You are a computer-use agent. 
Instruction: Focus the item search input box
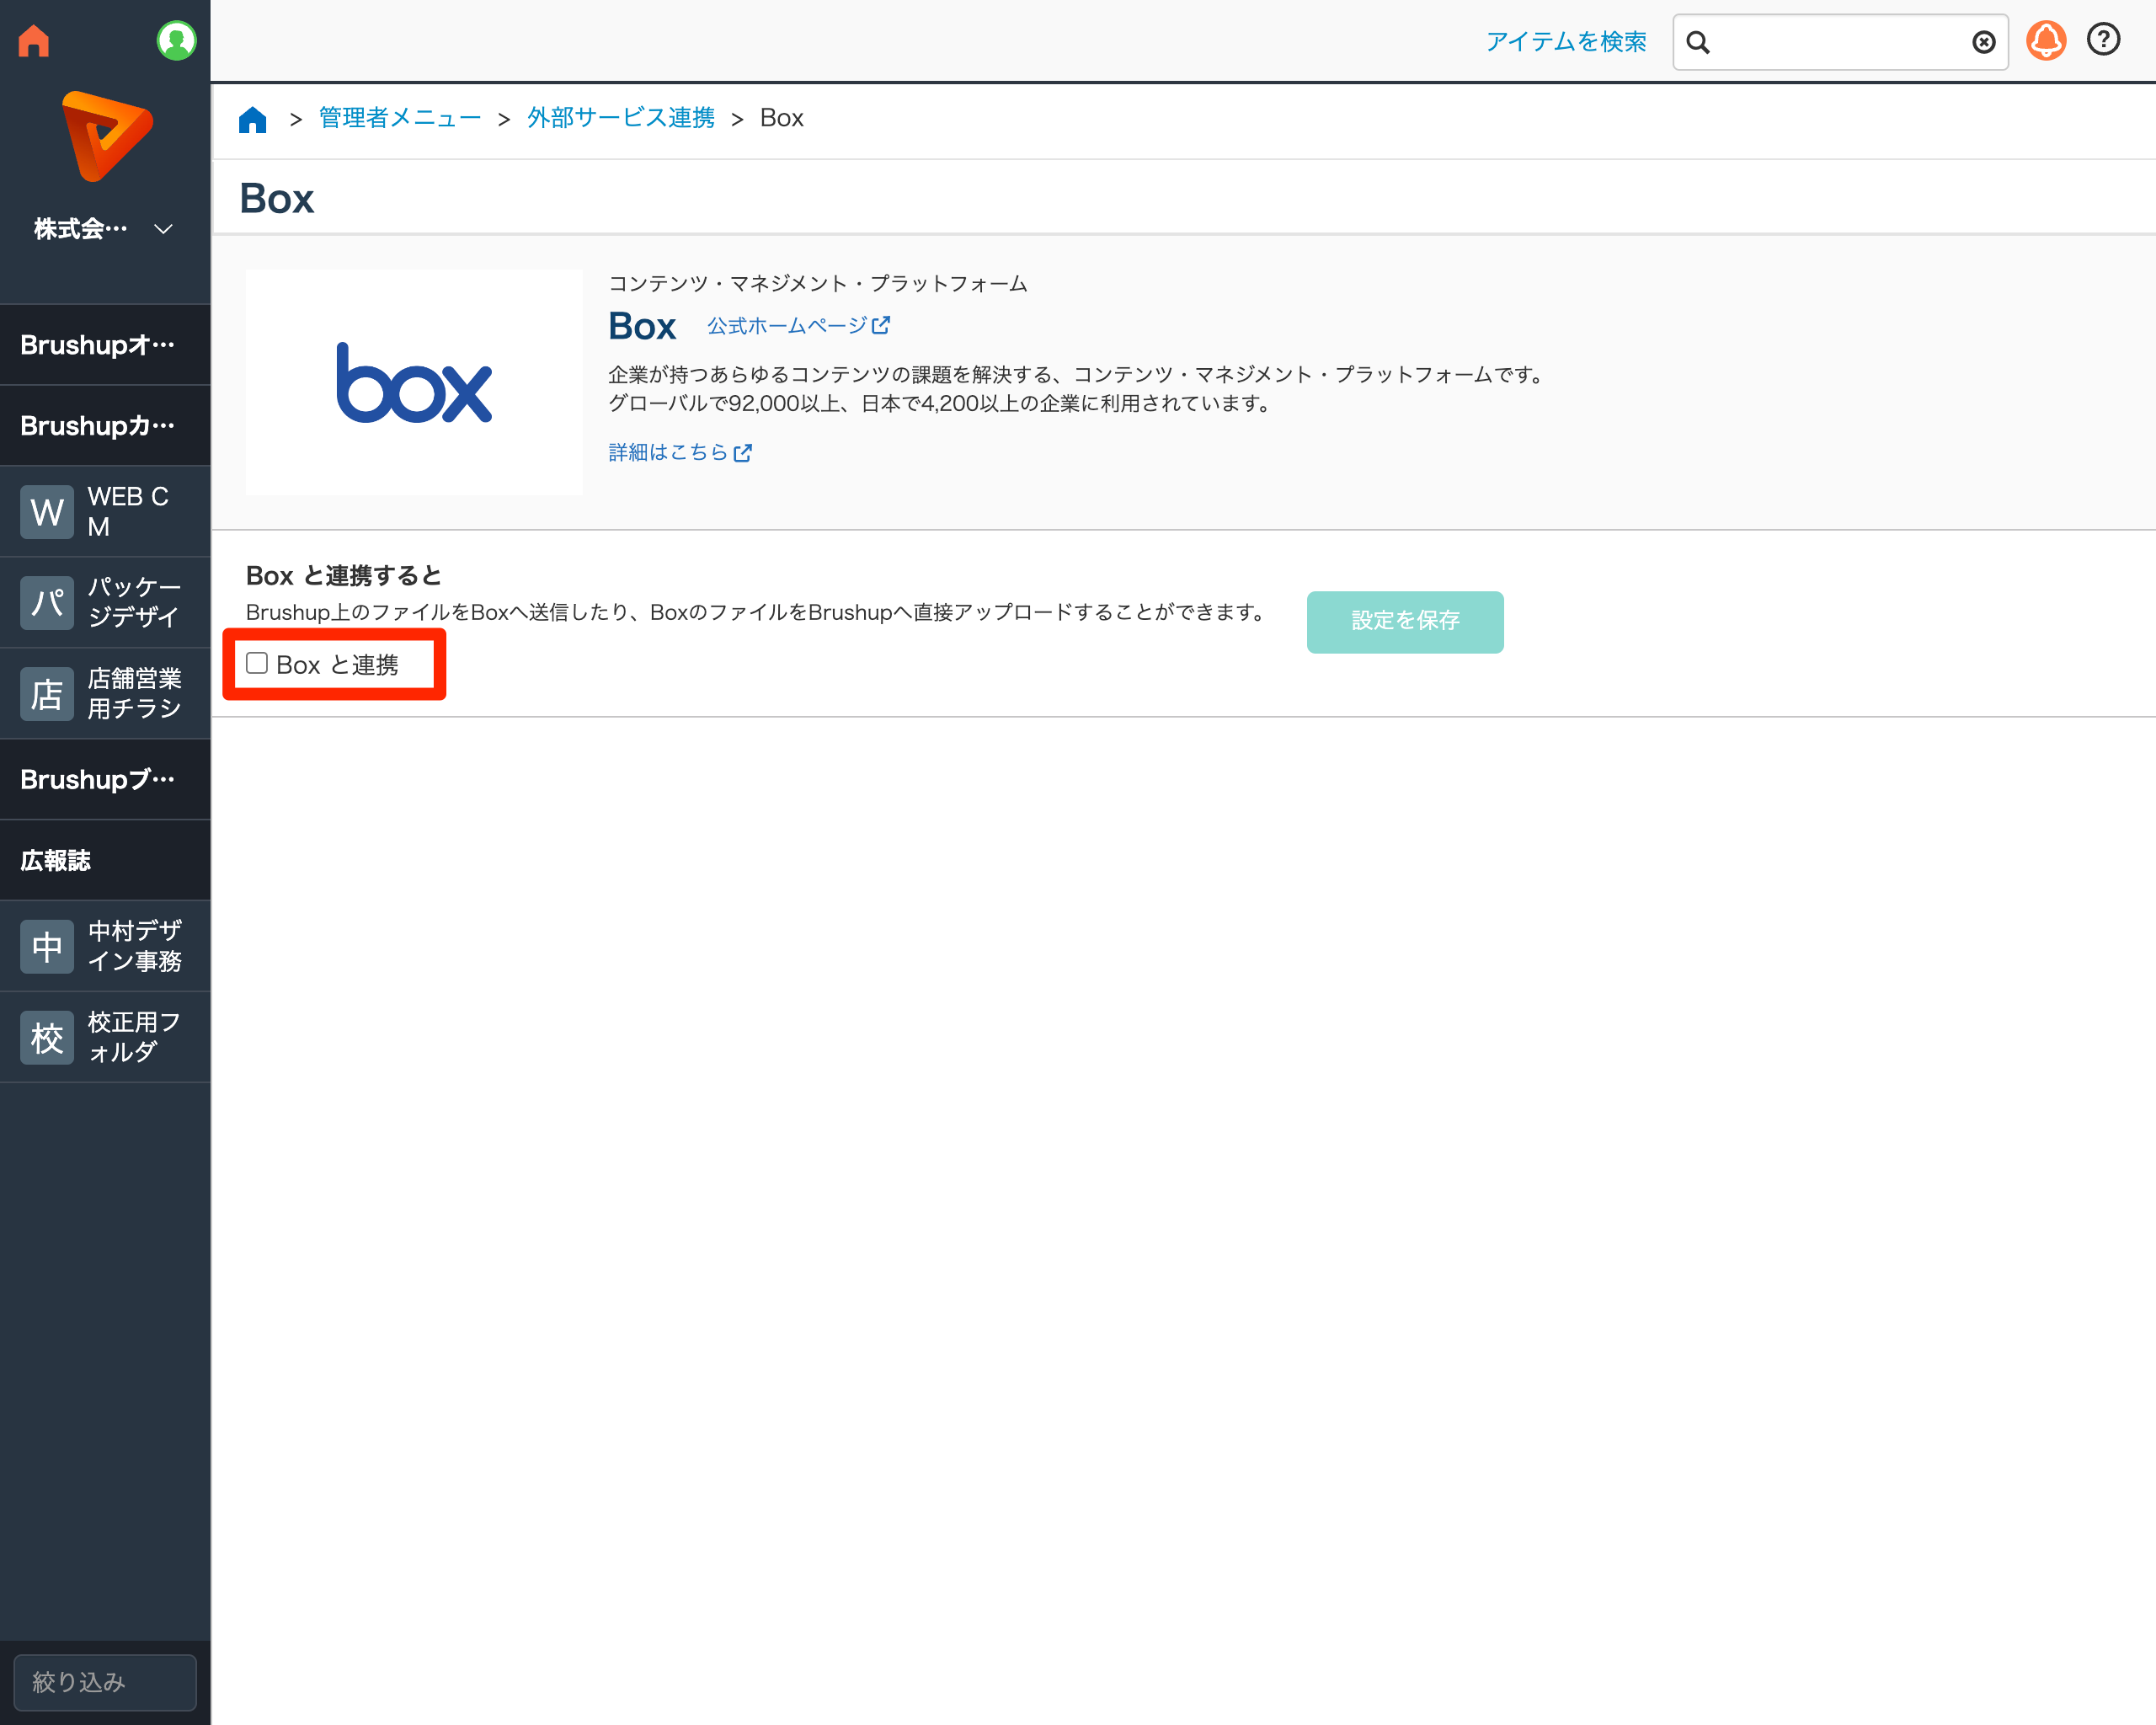point(1840,42)
